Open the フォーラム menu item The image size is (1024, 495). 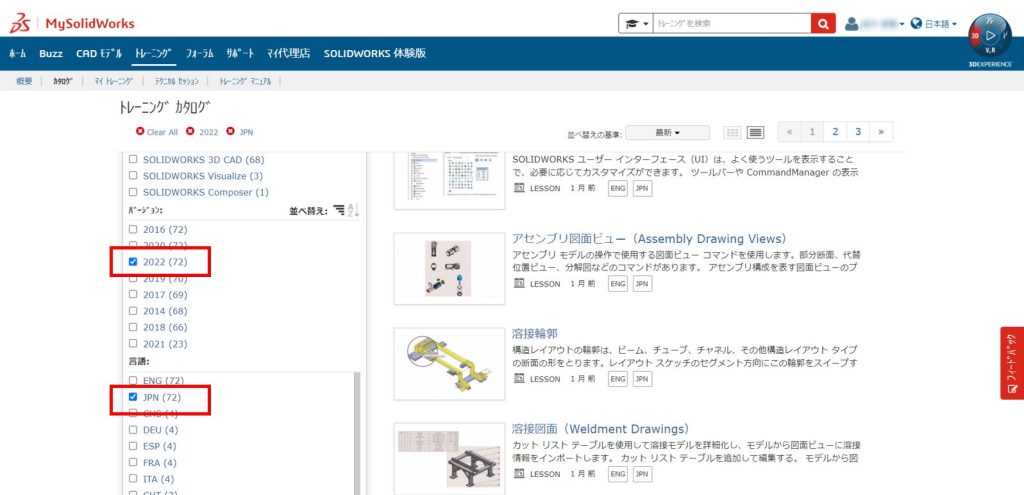point(200,54)
